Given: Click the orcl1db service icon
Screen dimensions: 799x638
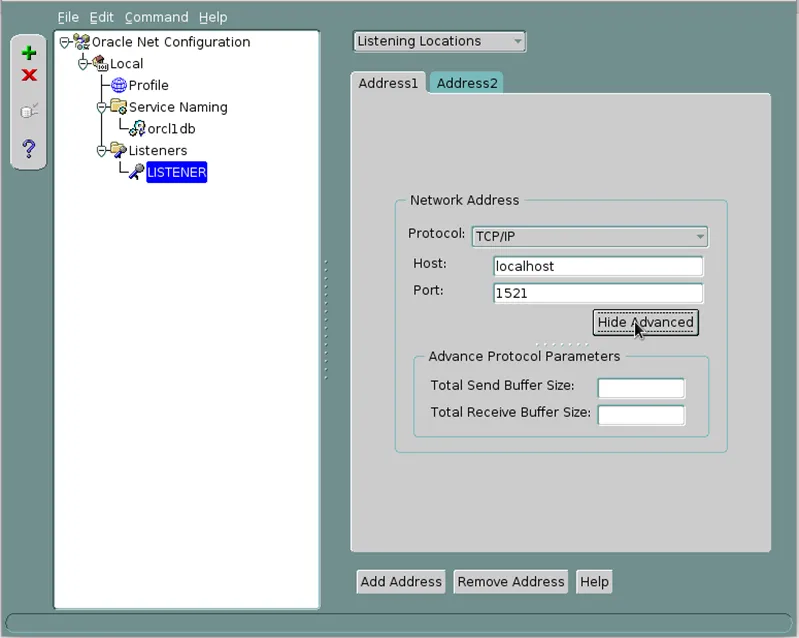Looking at the screenshot, I should [x=137, y=128].
